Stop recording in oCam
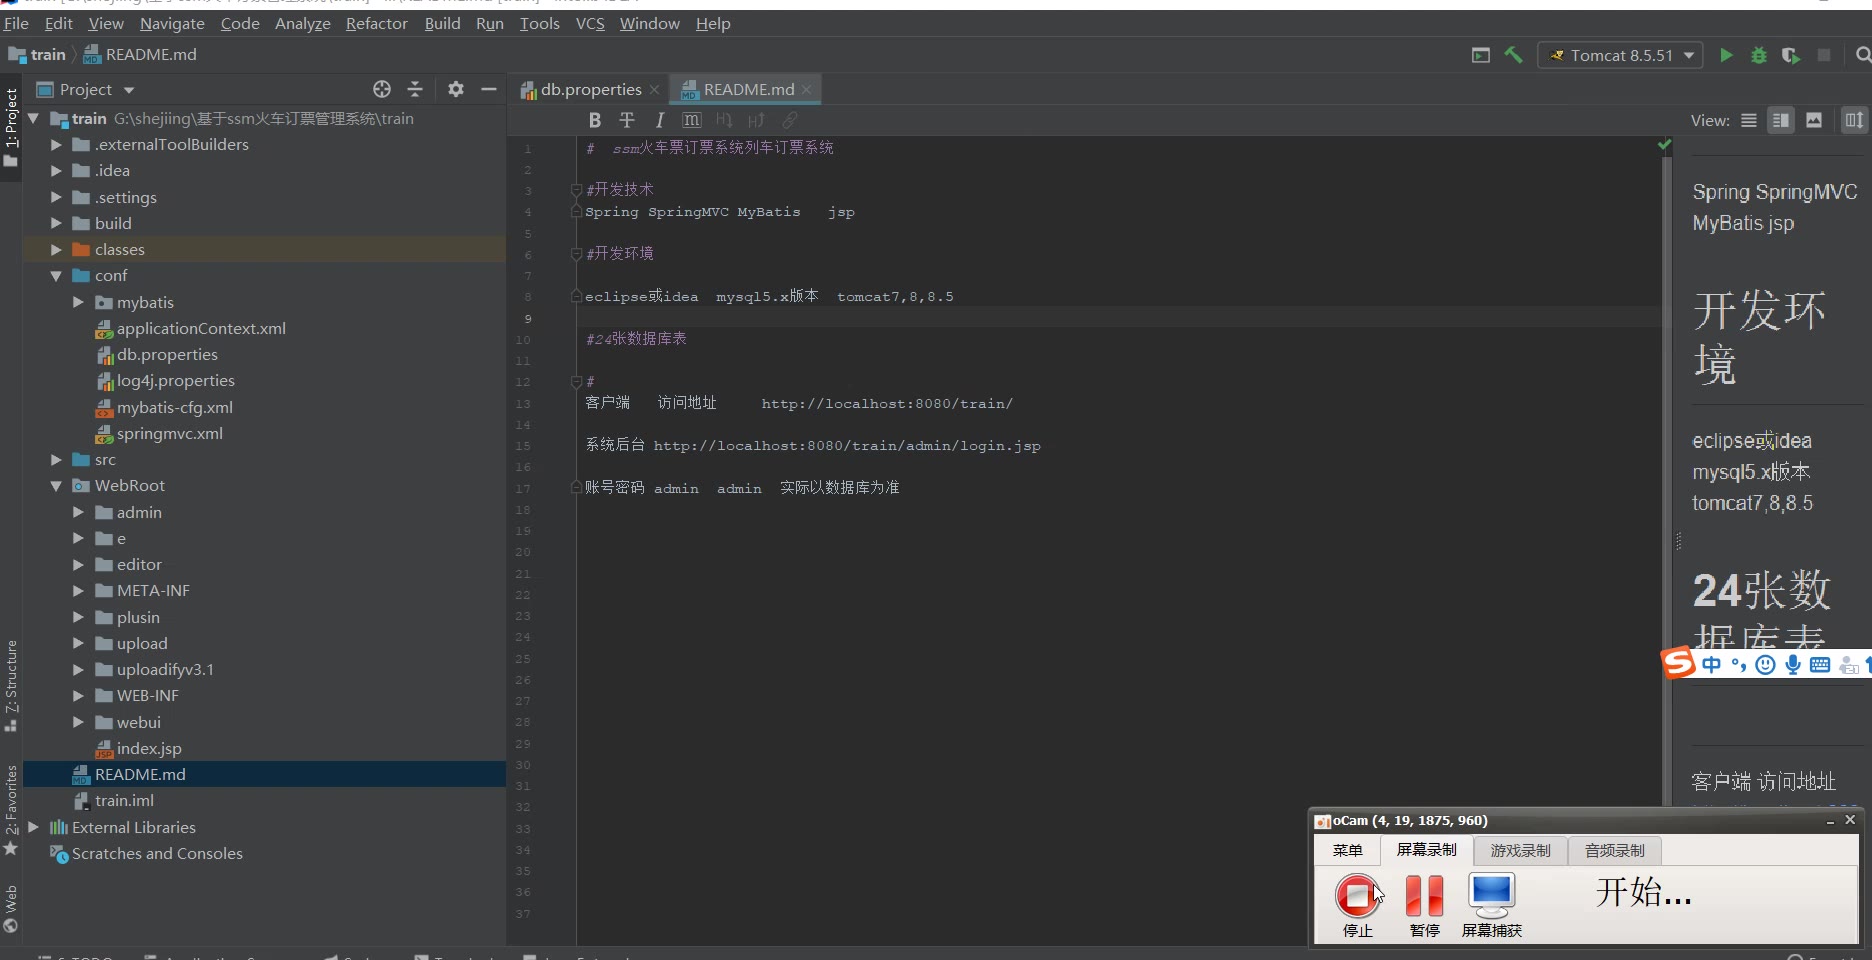 [x=1357, y=896]
